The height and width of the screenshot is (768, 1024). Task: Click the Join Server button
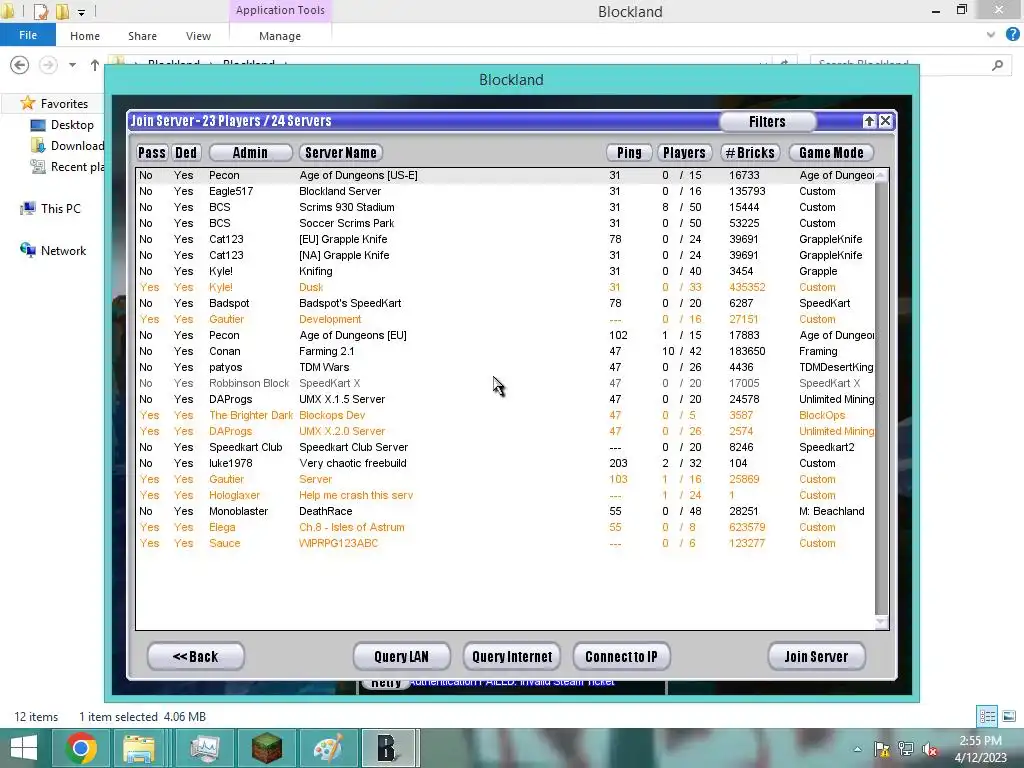(817, 656)
